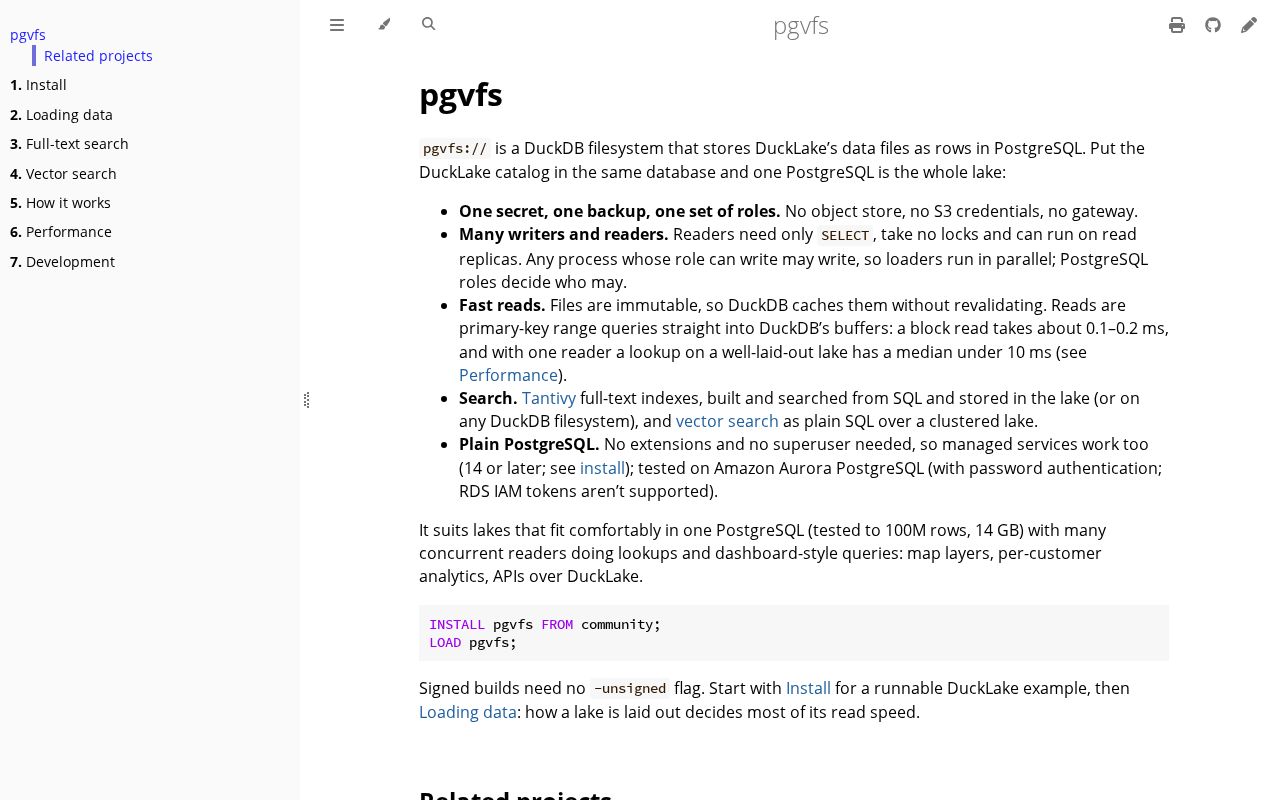Open chapter 2. Loading data in the sidebar

click(61, 115)
